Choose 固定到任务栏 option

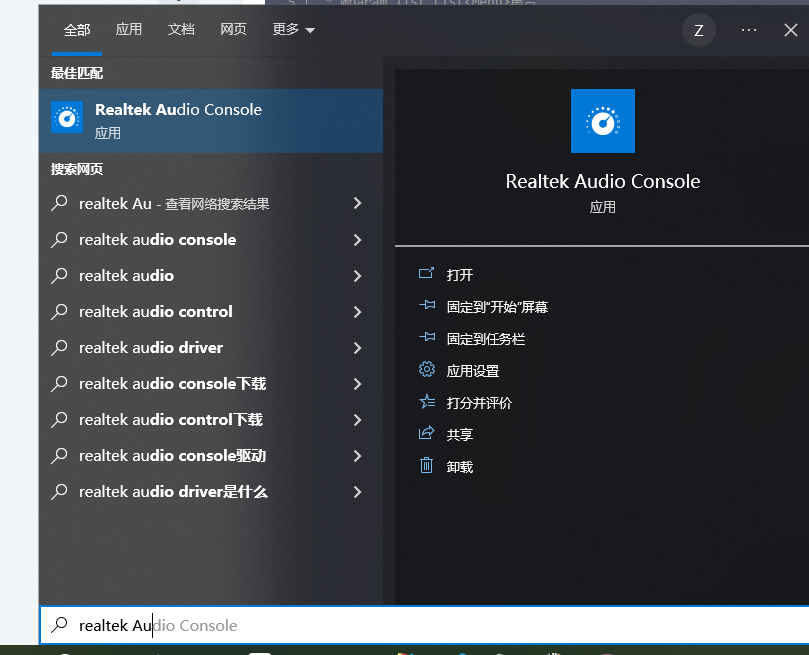[x=486, y=339]
